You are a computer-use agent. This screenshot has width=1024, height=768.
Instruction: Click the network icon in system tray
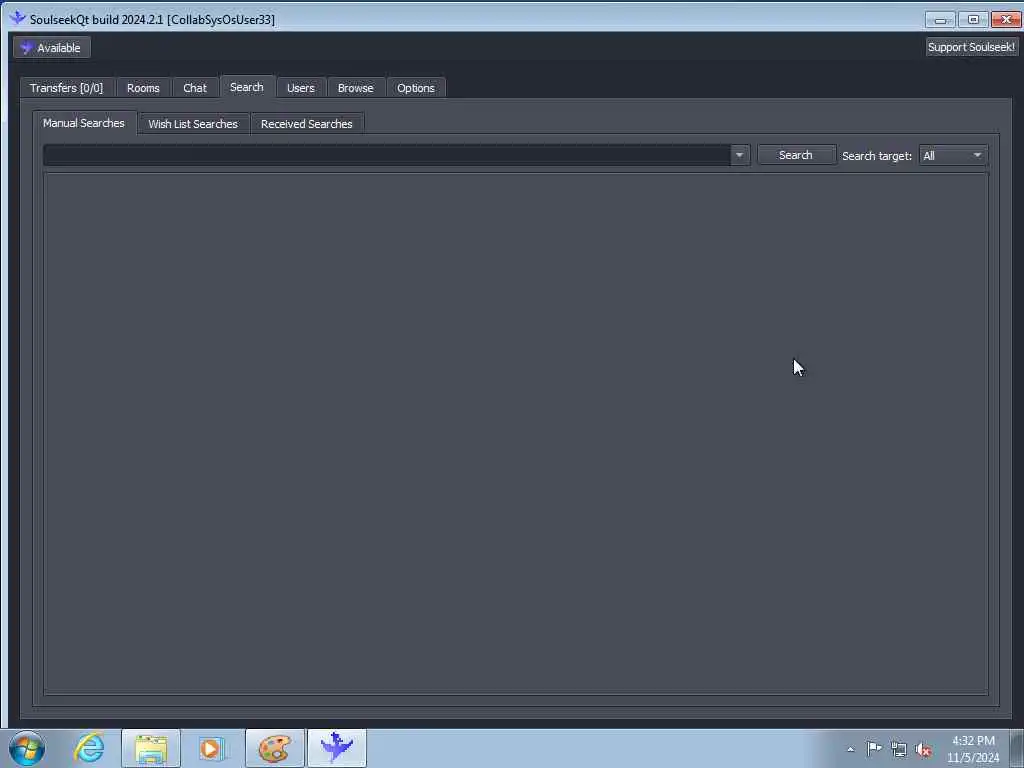point(899,749)
